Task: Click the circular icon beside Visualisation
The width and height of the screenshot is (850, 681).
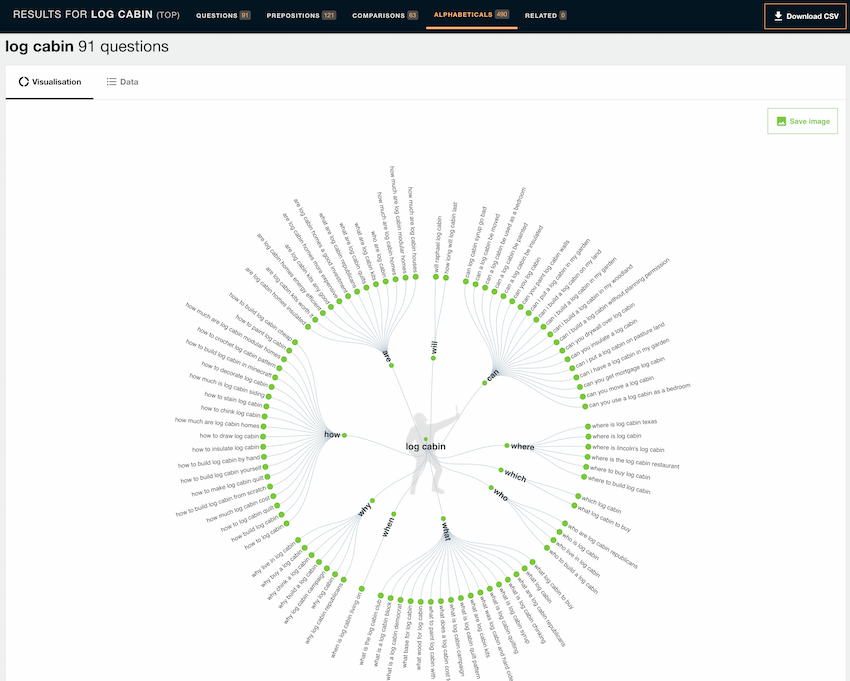Action: point(24,81)
